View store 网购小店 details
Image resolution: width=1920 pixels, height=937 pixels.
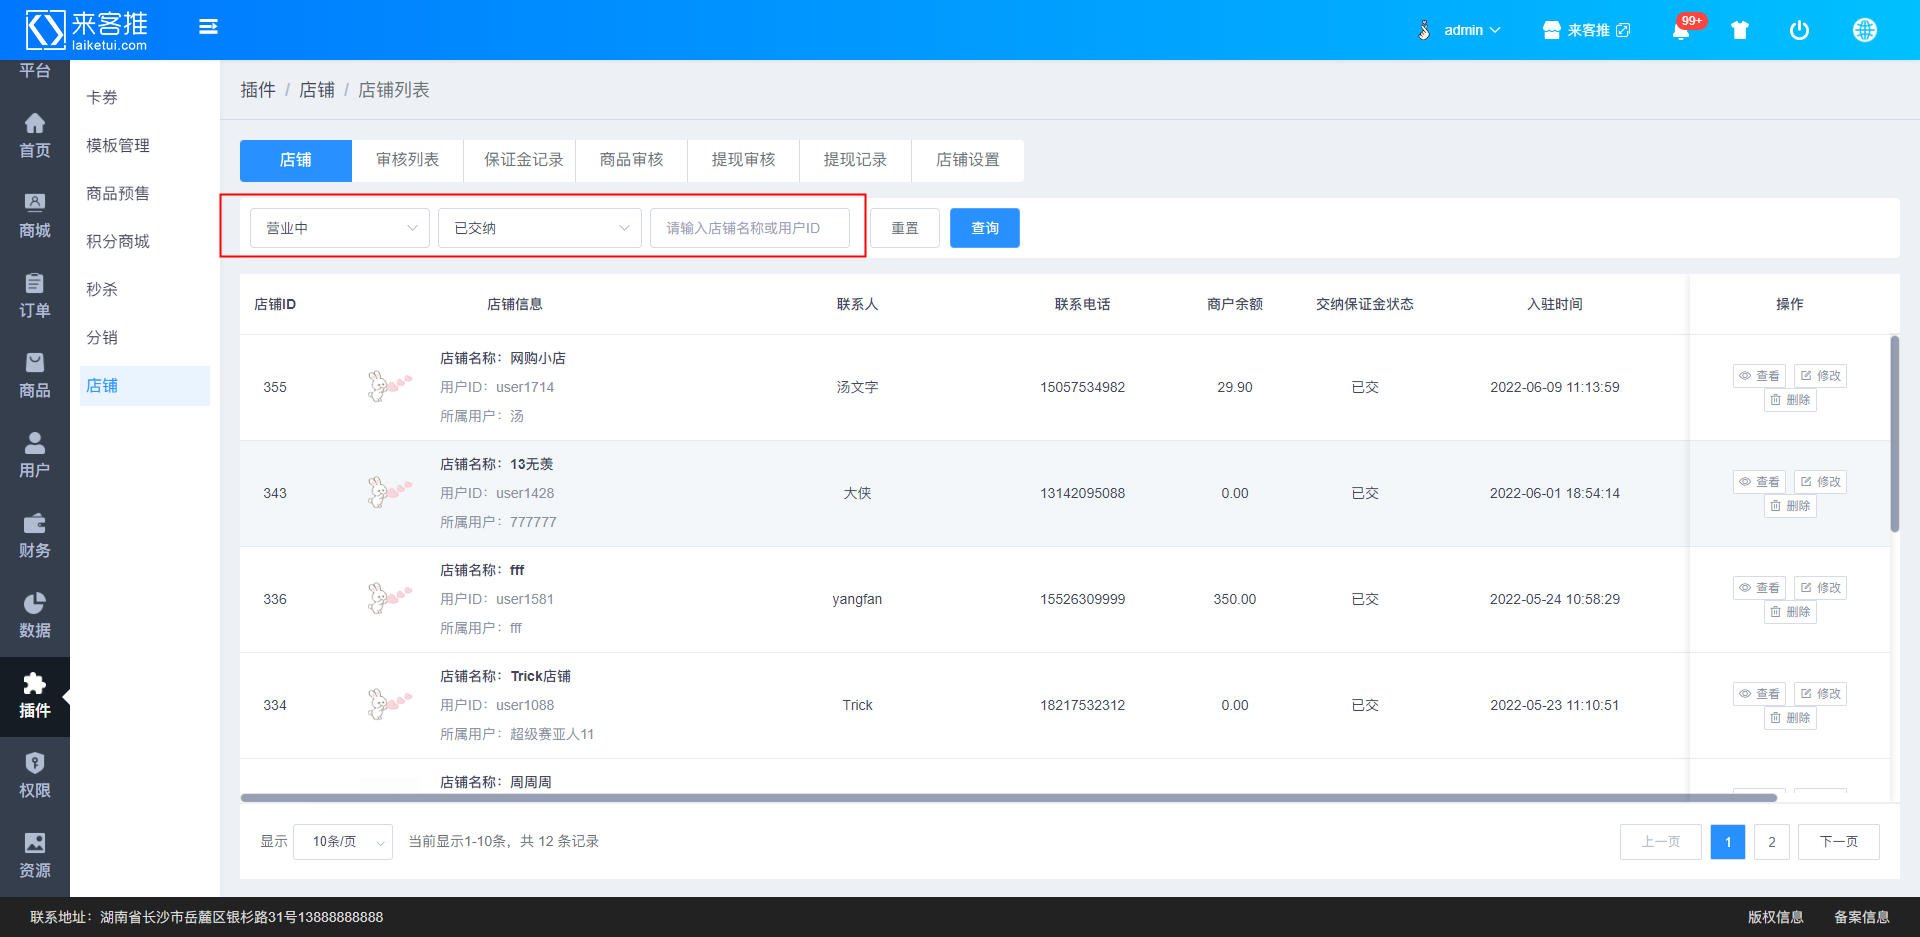(x=1759, y=376)
